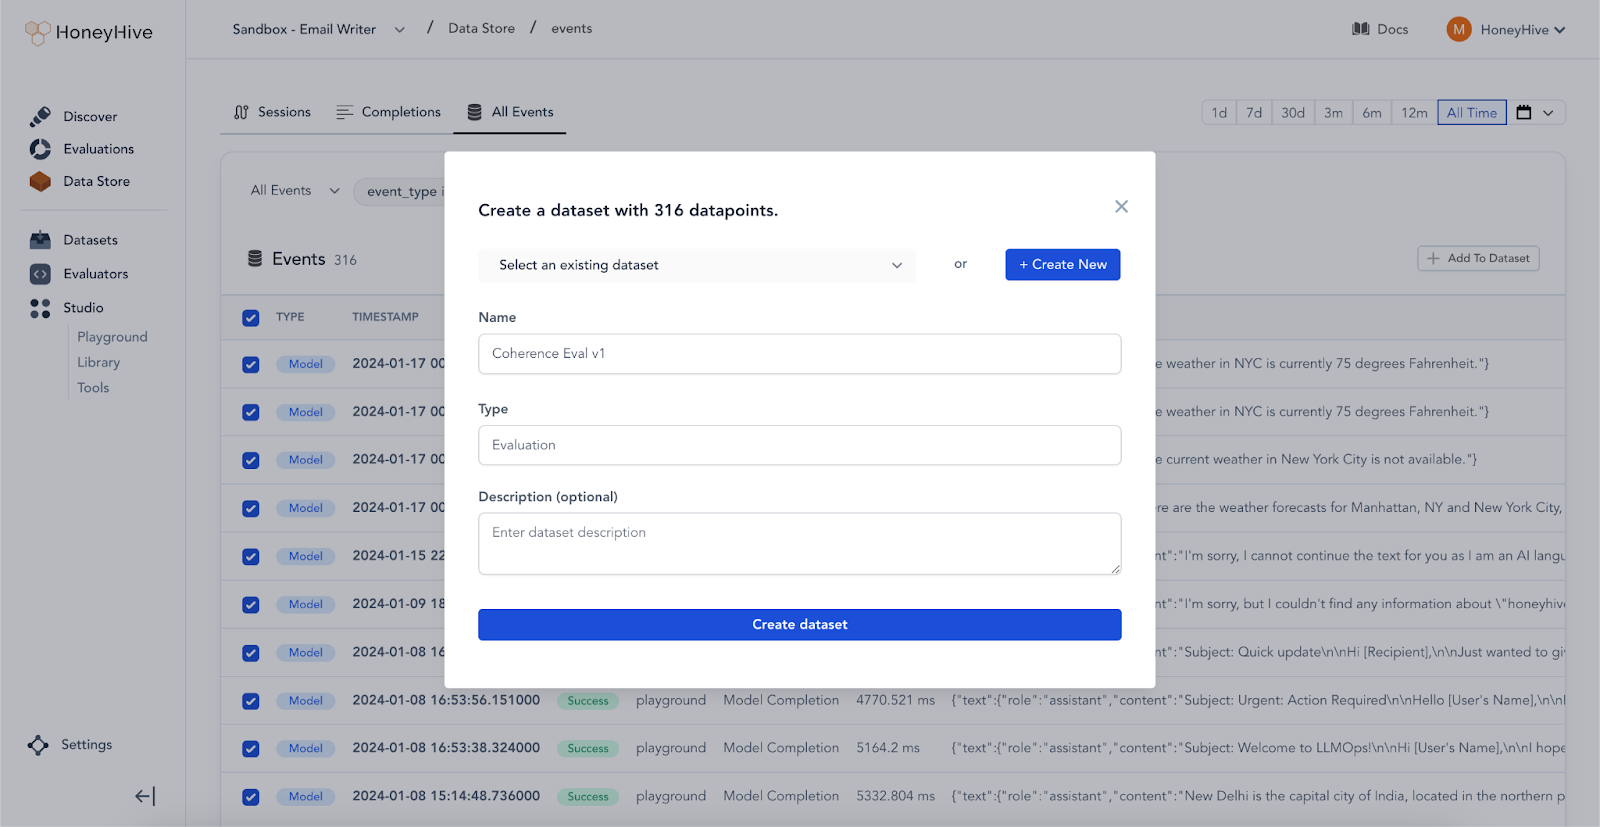The image size is (1600, 827).
Task: Click the events breadcrumb
Action: [572, 29]
